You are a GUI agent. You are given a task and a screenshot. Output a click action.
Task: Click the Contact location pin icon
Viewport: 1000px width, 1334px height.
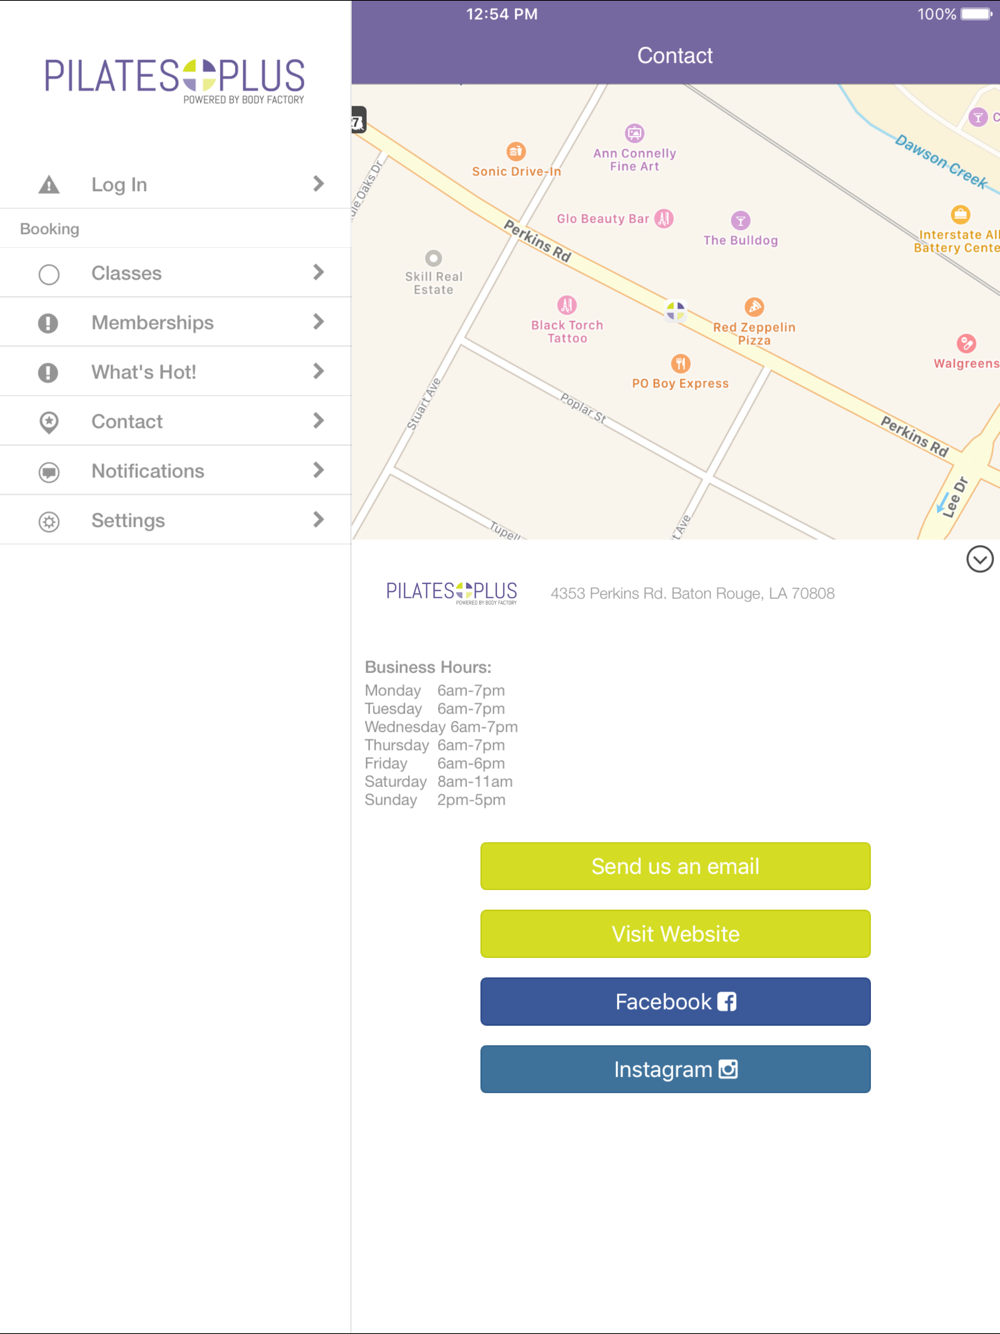(x=48, y=422)
